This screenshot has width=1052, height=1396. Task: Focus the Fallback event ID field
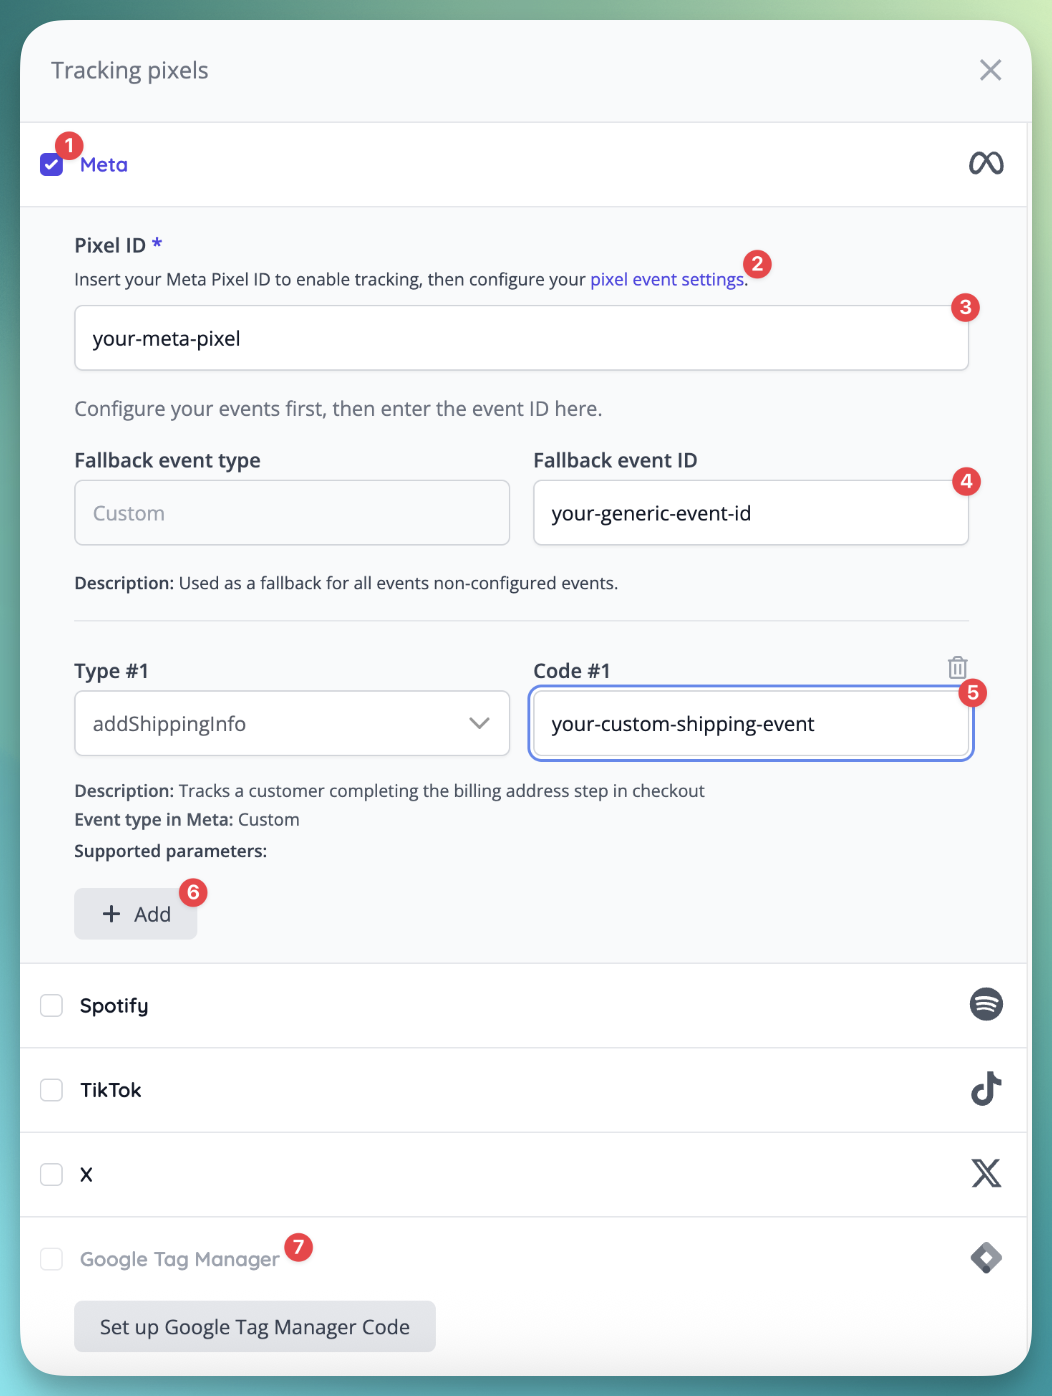tap(750, 513)
